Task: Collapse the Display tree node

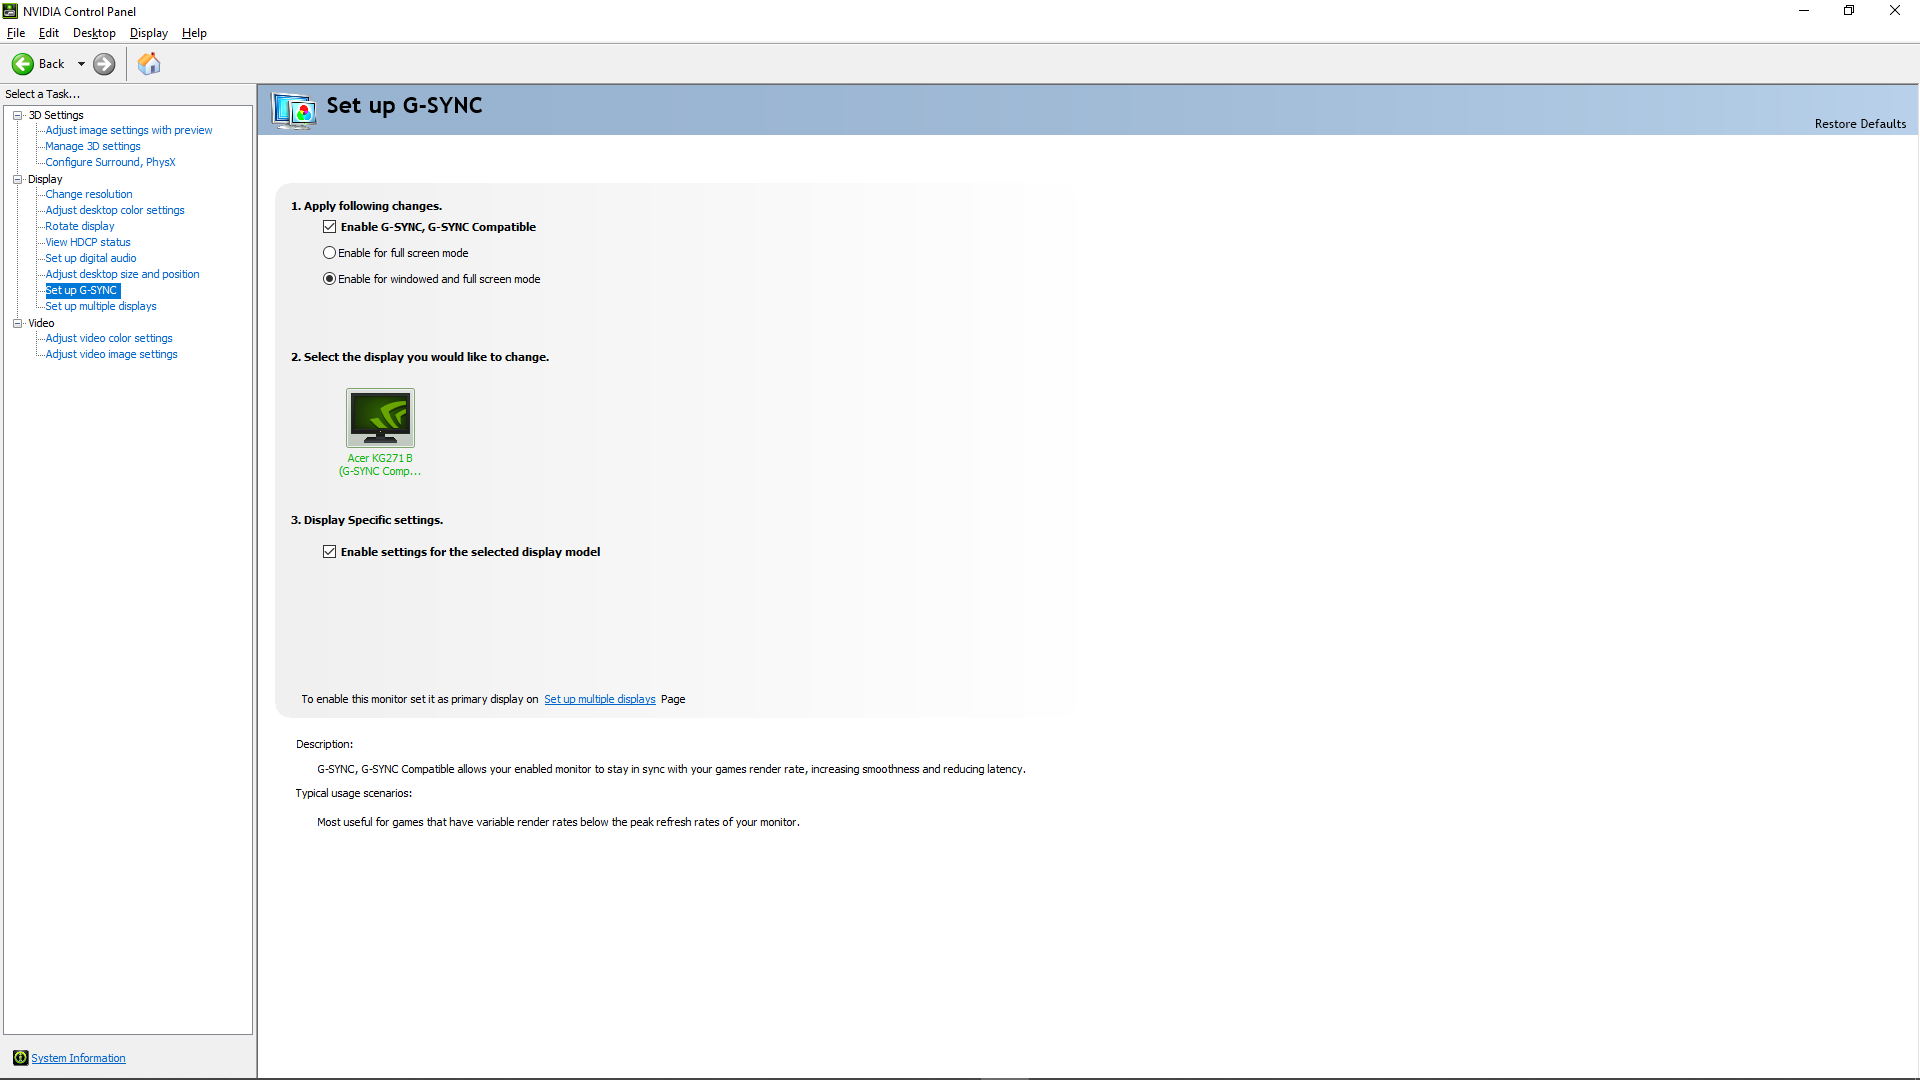Action: coord(18,179)
